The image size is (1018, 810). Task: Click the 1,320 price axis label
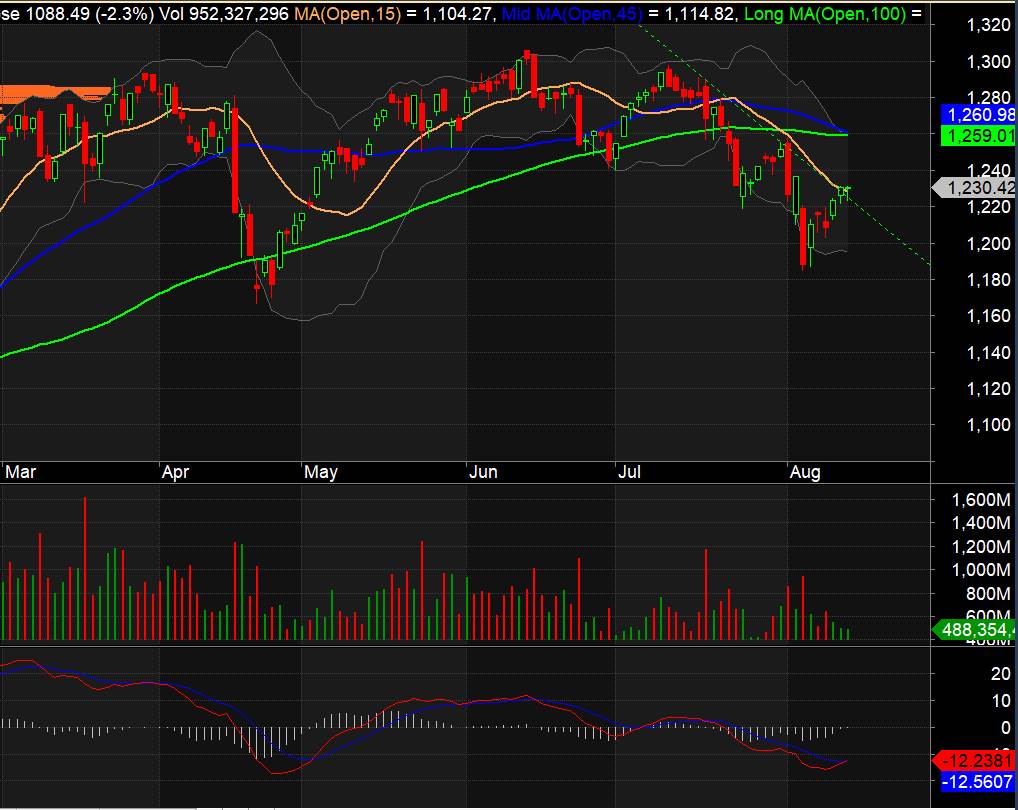988,25
